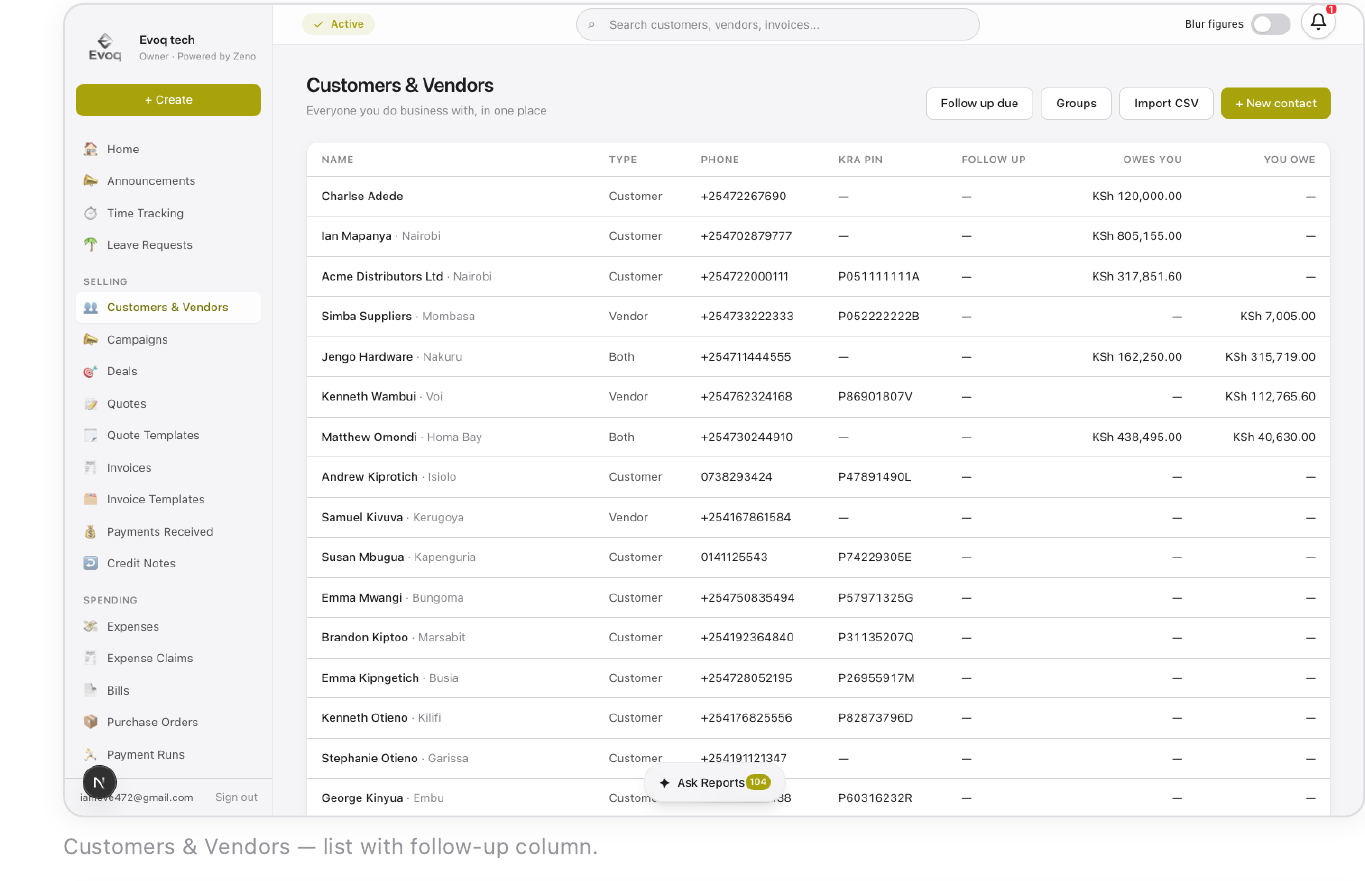Click the Evoq tech logo
Screen dimensions: 1365x881
click(105, 47)
